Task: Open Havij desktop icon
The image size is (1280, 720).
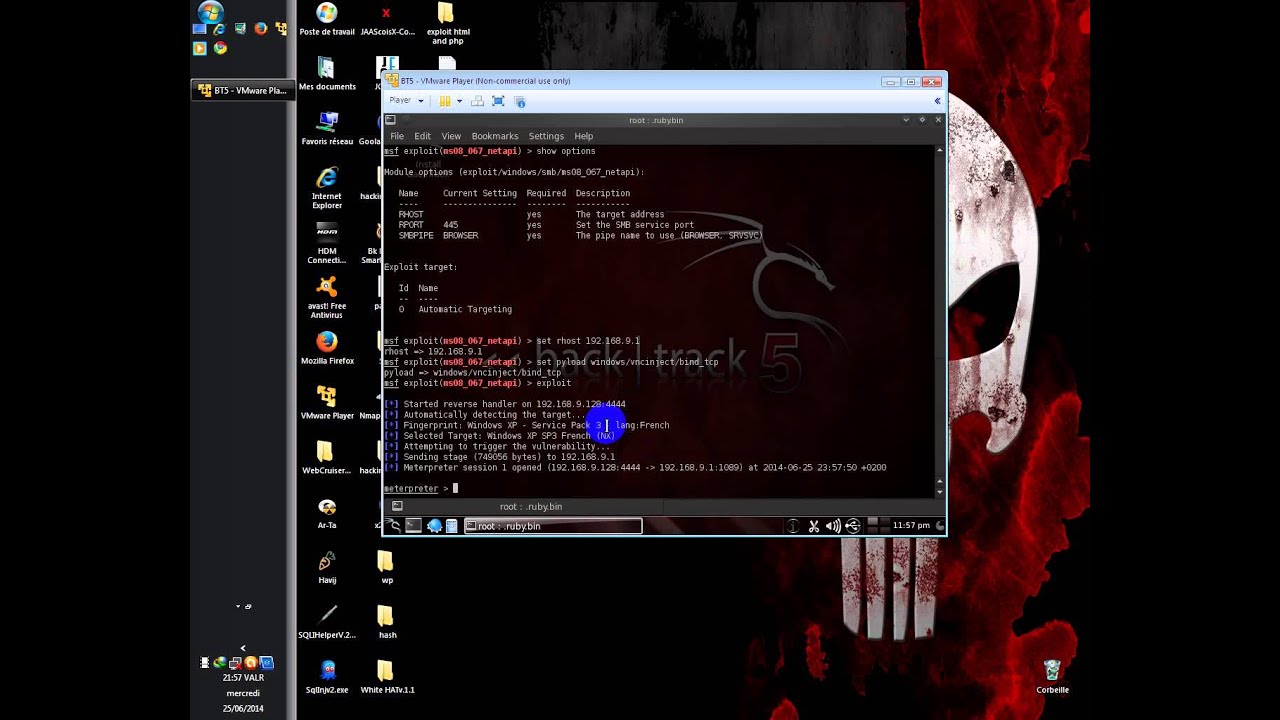Action: (x=327, y=568)
